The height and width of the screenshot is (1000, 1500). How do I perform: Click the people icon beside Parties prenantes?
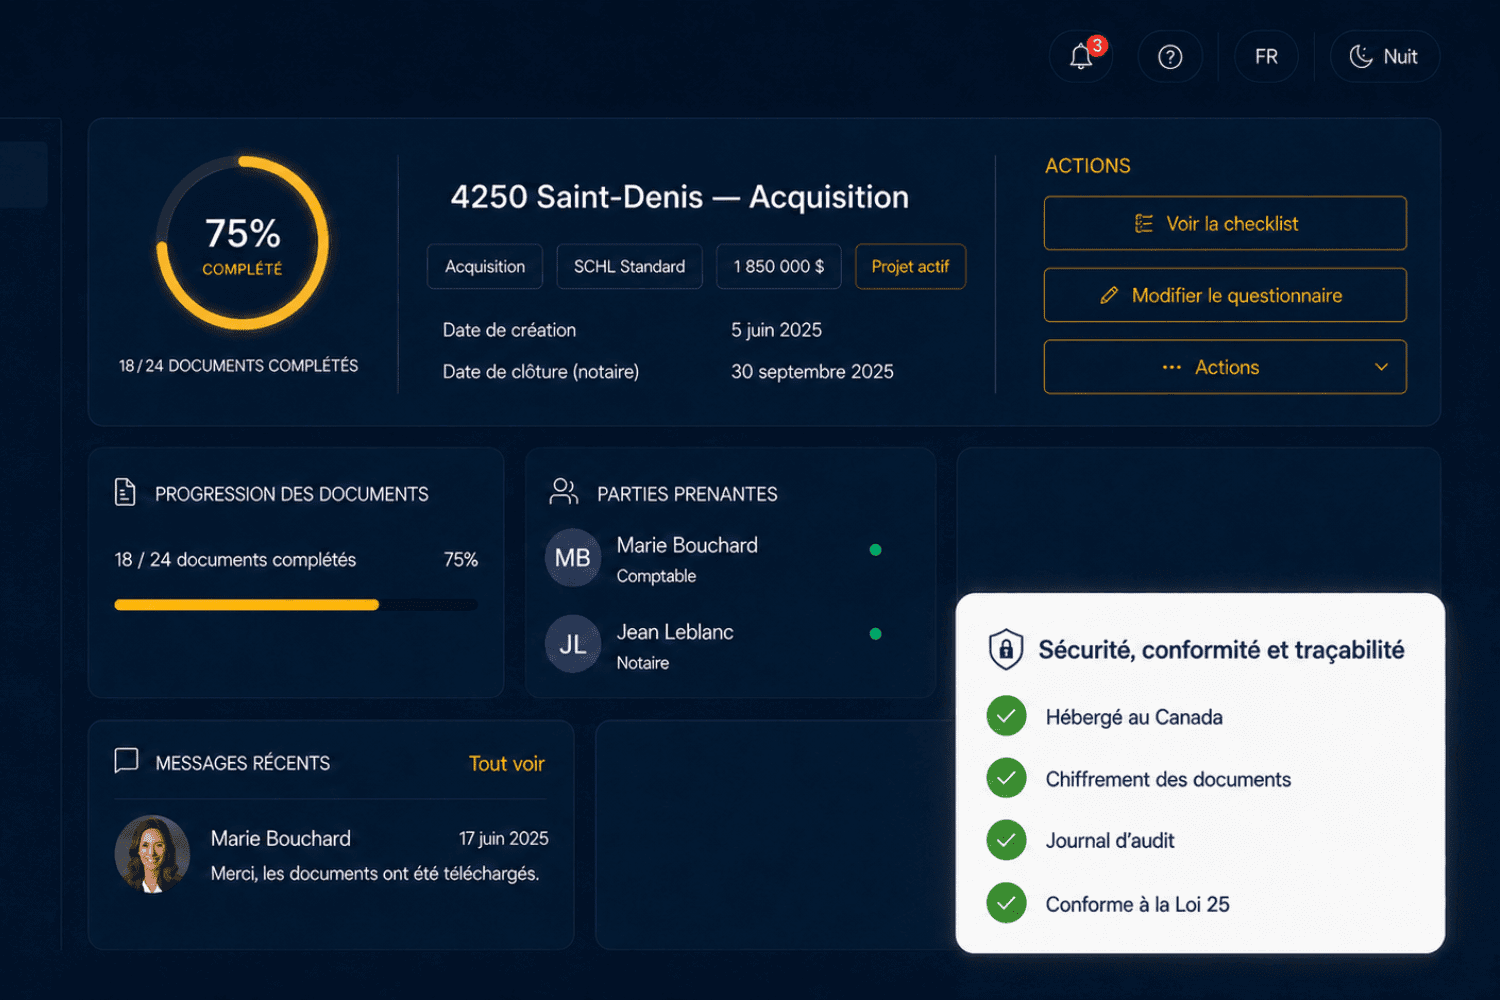point(564,491)
